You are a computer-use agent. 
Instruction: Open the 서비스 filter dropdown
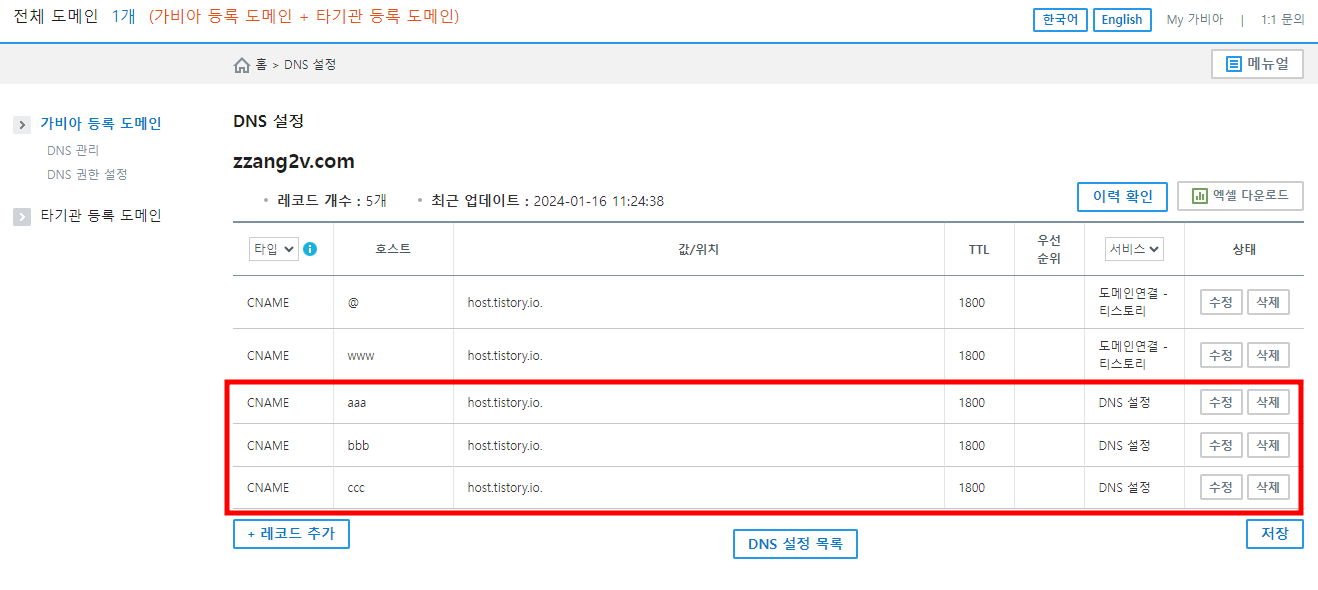click(1134, 249)
